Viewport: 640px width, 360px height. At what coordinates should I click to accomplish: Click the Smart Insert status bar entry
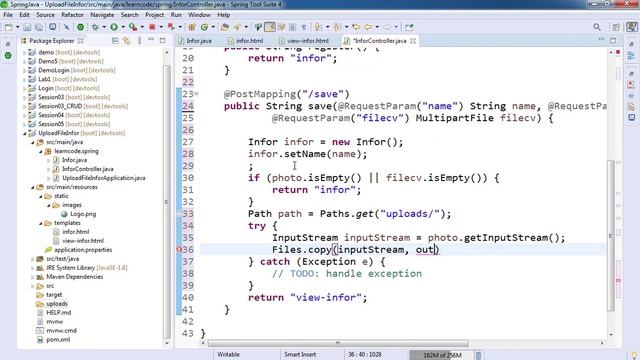click(x=300, y=355)
